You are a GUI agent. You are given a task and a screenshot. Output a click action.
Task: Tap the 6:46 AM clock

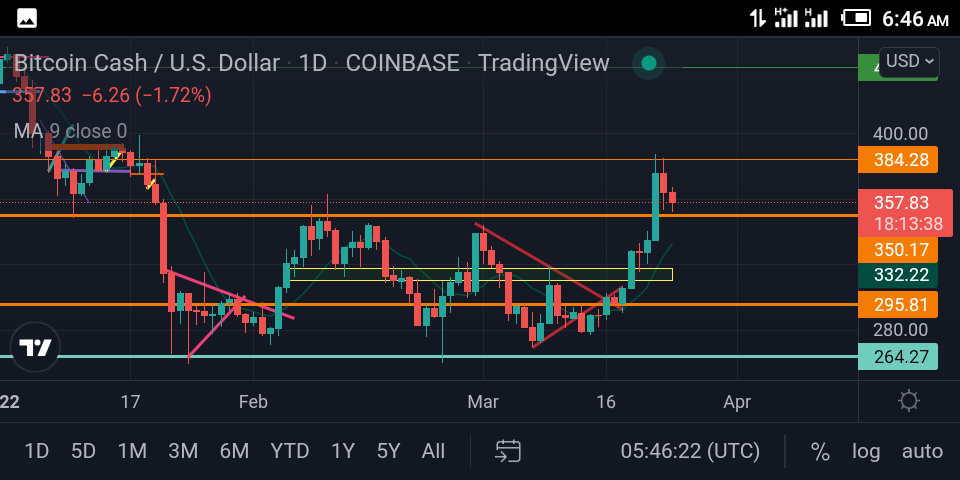(x=915, y=18)
